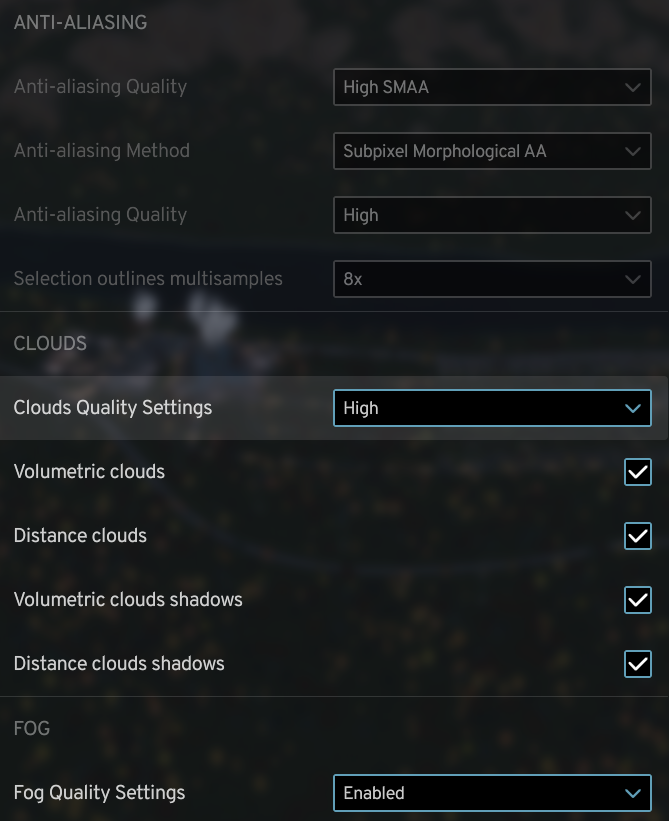This screenshot has width=669, height=821.
Task: Click the chevron on the Anti-aliasing Method field
Action: (633, 151)
